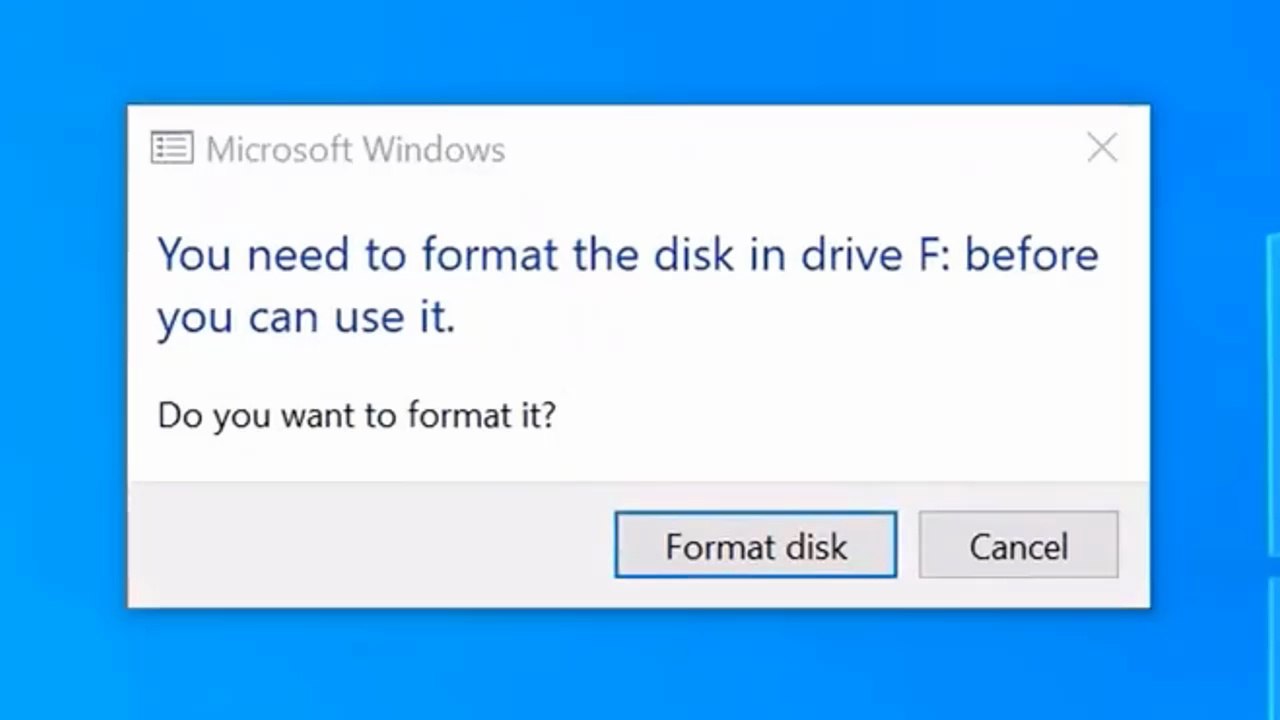Click the blank white area right of the question
The height and width of the screenshot is (720, 1280).
(850, 414)
